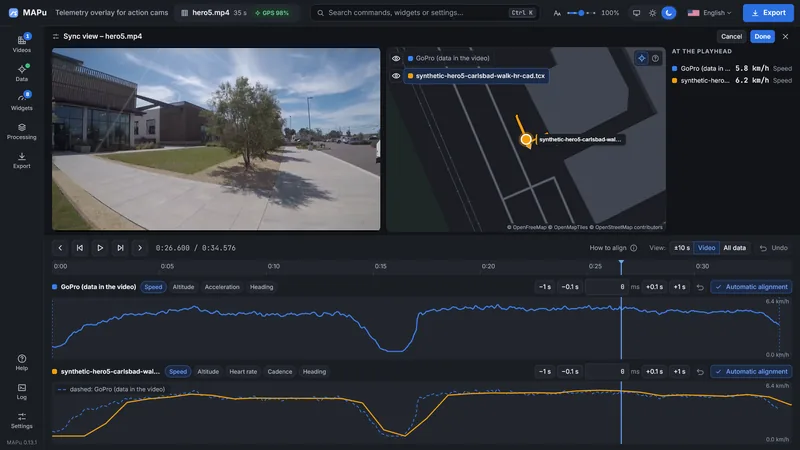Step back one frame with left chevron
800x450 pixels.
tap(60, 248)
